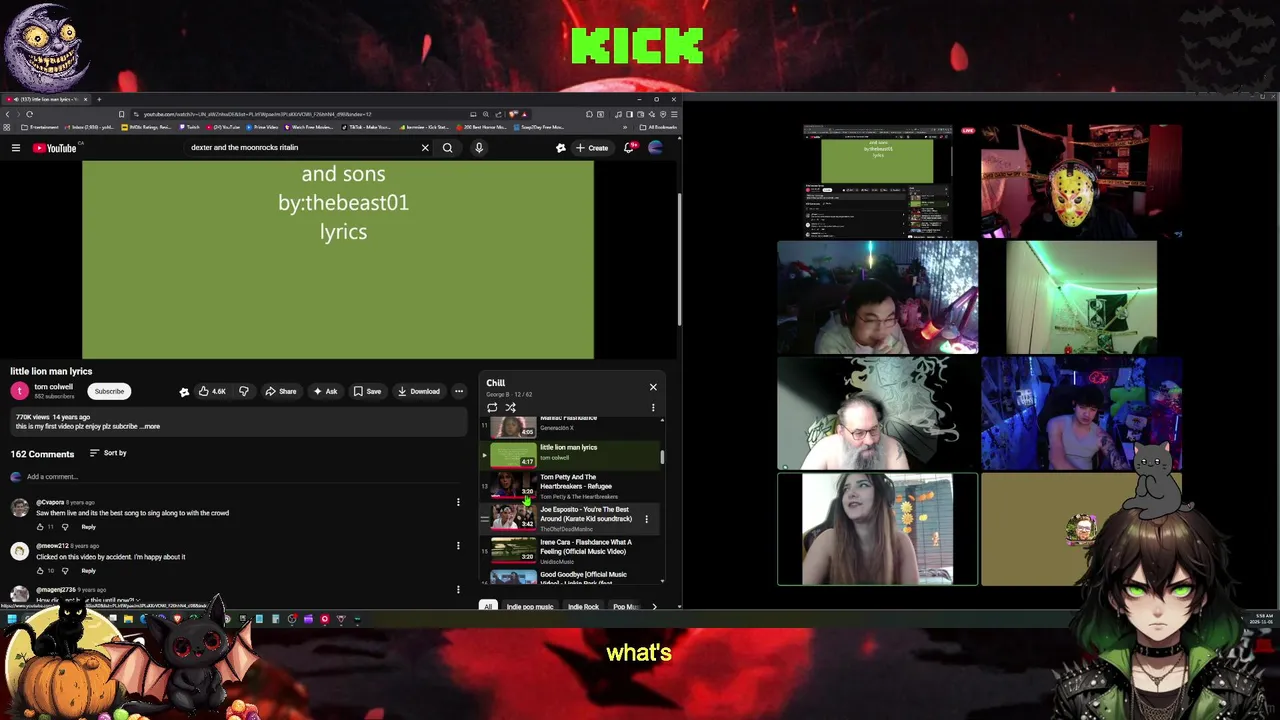Toggle loop for the Chill playlist

tap(492, 408)
